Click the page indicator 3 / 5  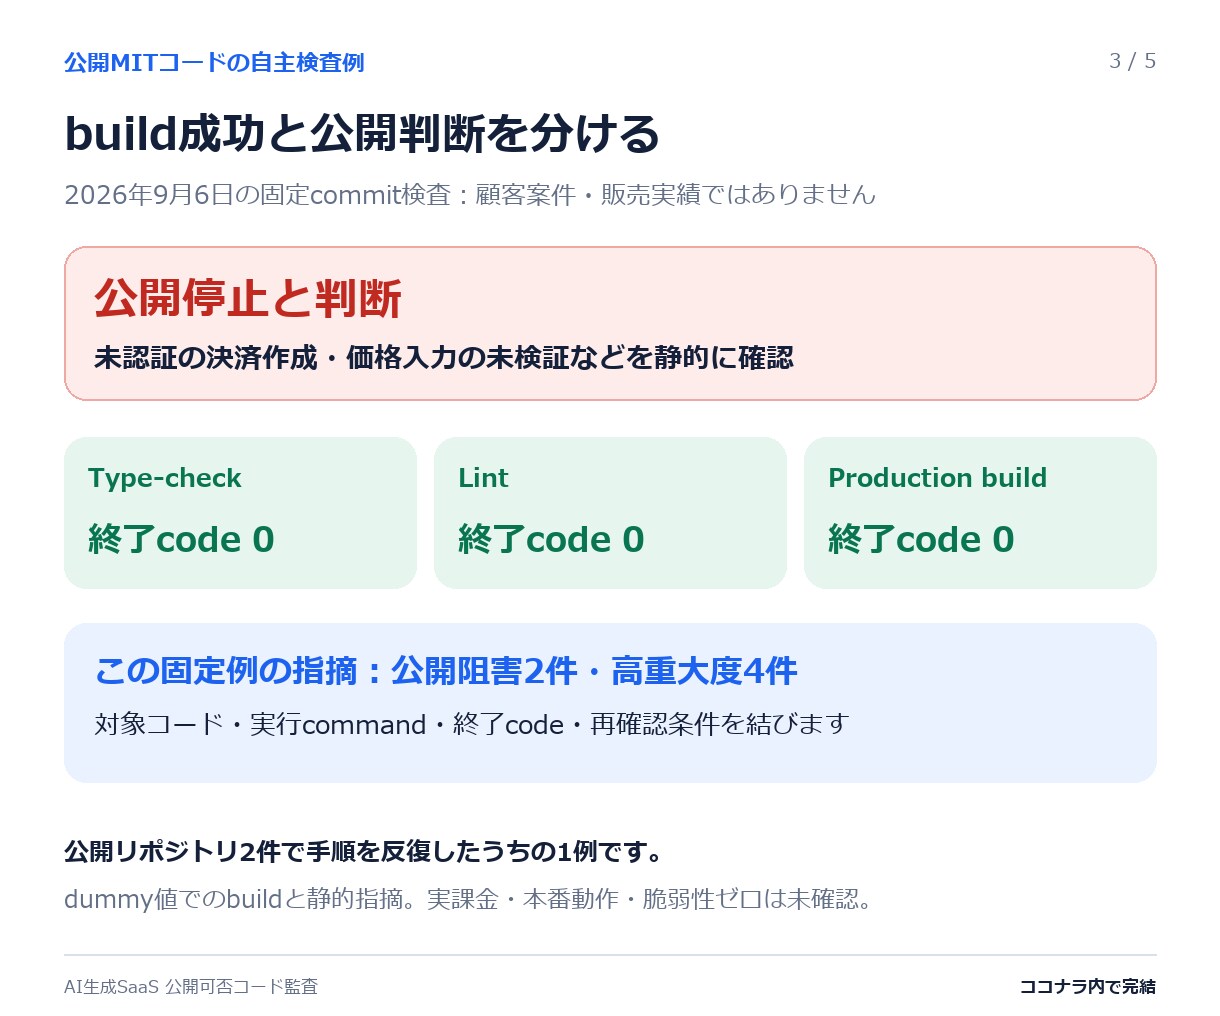(1132, 61)
